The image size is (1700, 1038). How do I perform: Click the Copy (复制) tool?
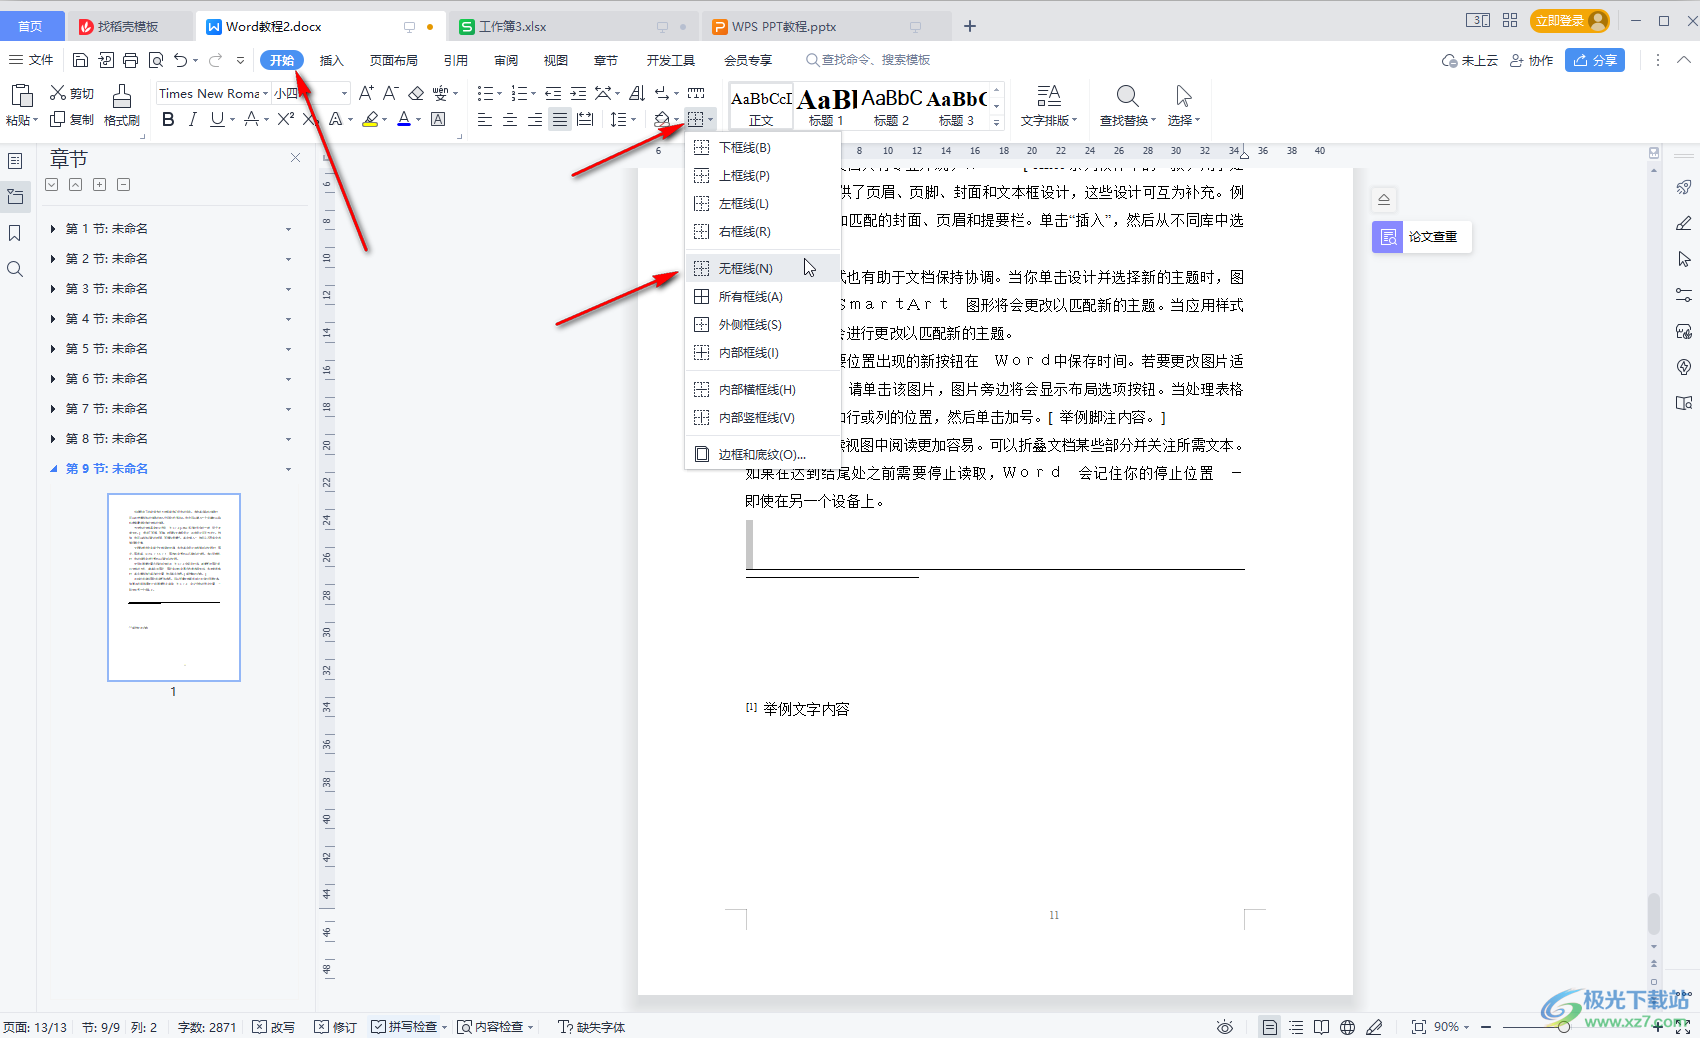pos(72,119)
